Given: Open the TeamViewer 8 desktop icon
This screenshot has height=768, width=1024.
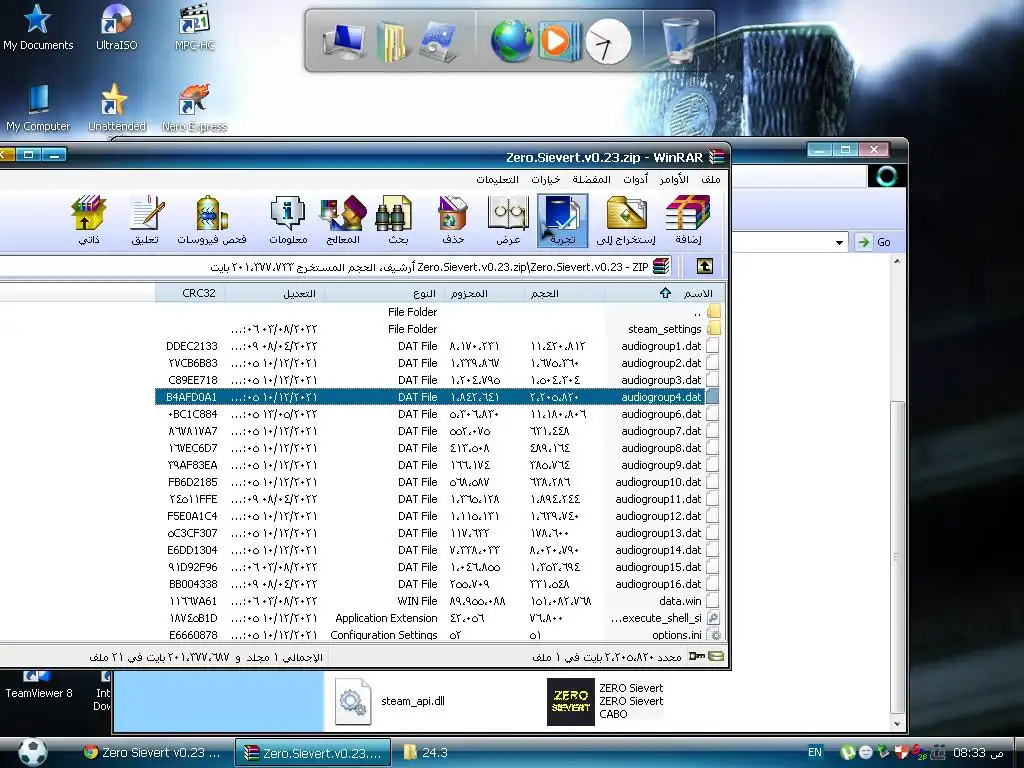Looking at the screenshot, I should (x=38, y=686).
